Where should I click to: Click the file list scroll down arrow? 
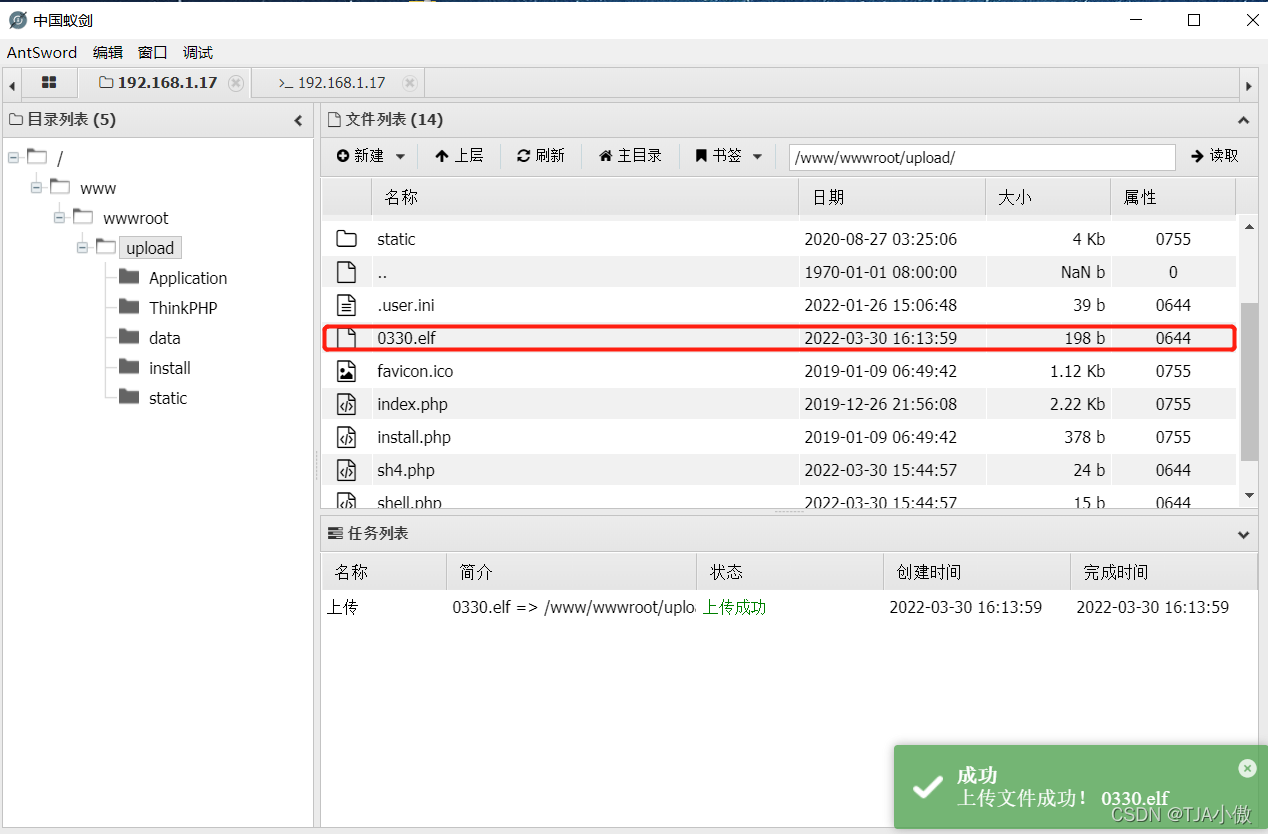[1248, 495]
